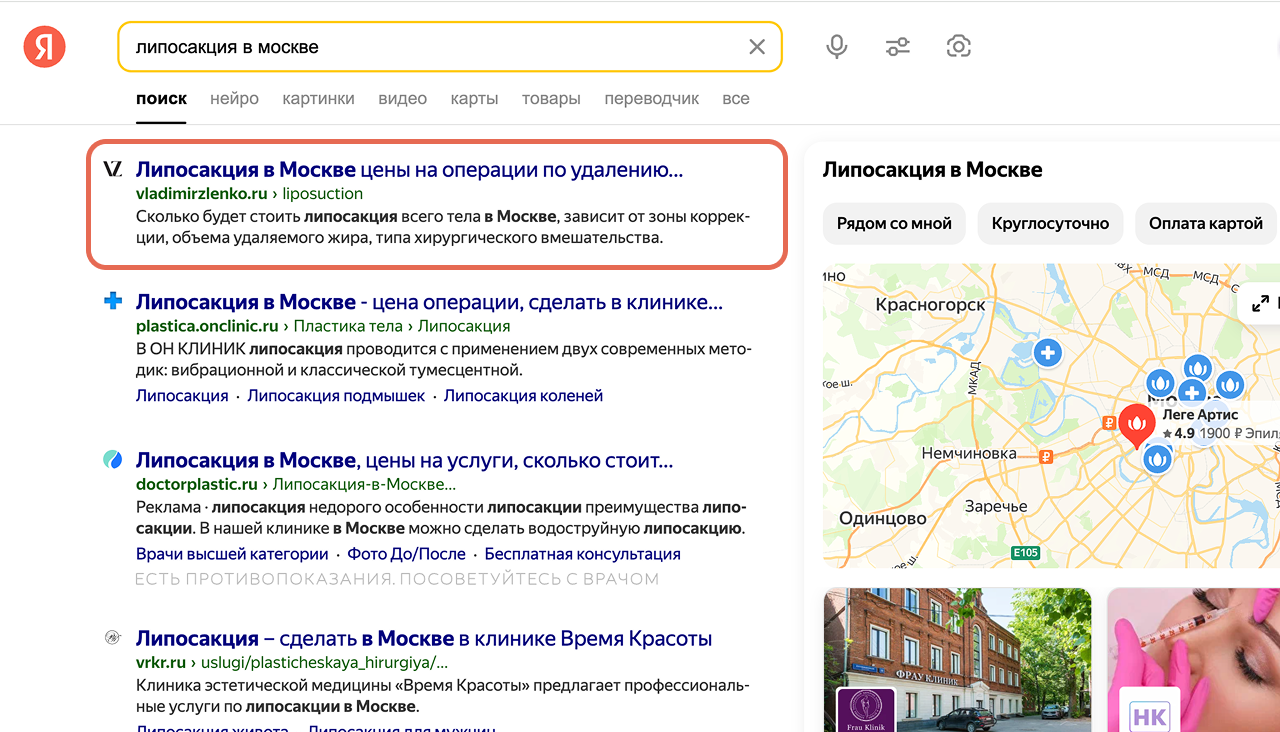Toggle the Круглосуточно filter
Viewport: 1280px width, 732px height.
1050,223
